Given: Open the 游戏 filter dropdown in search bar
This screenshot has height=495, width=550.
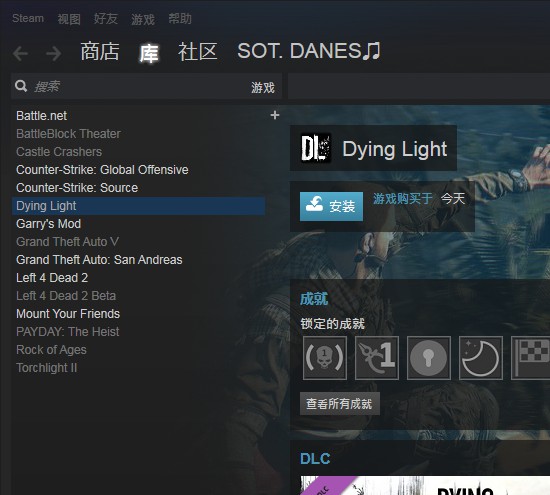Looking at the screenshot, I should click(x=263, y=87).
